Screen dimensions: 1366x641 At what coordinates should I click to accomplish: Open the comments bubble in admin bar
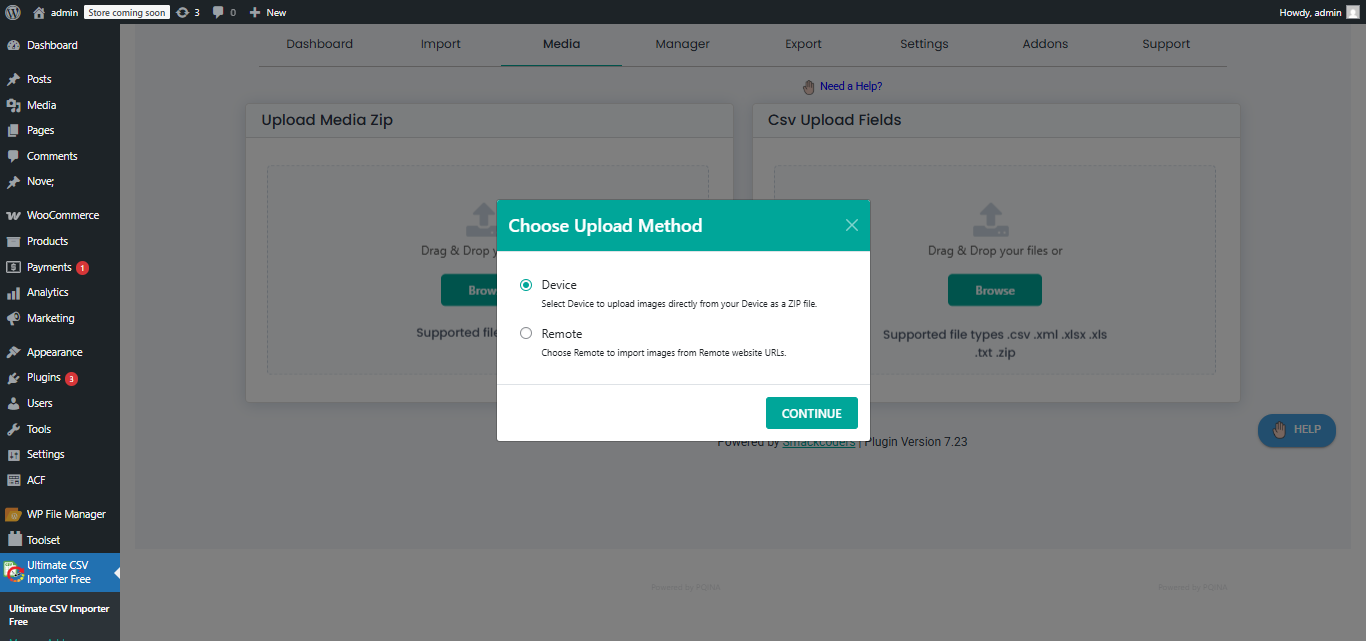click(218, 13)
